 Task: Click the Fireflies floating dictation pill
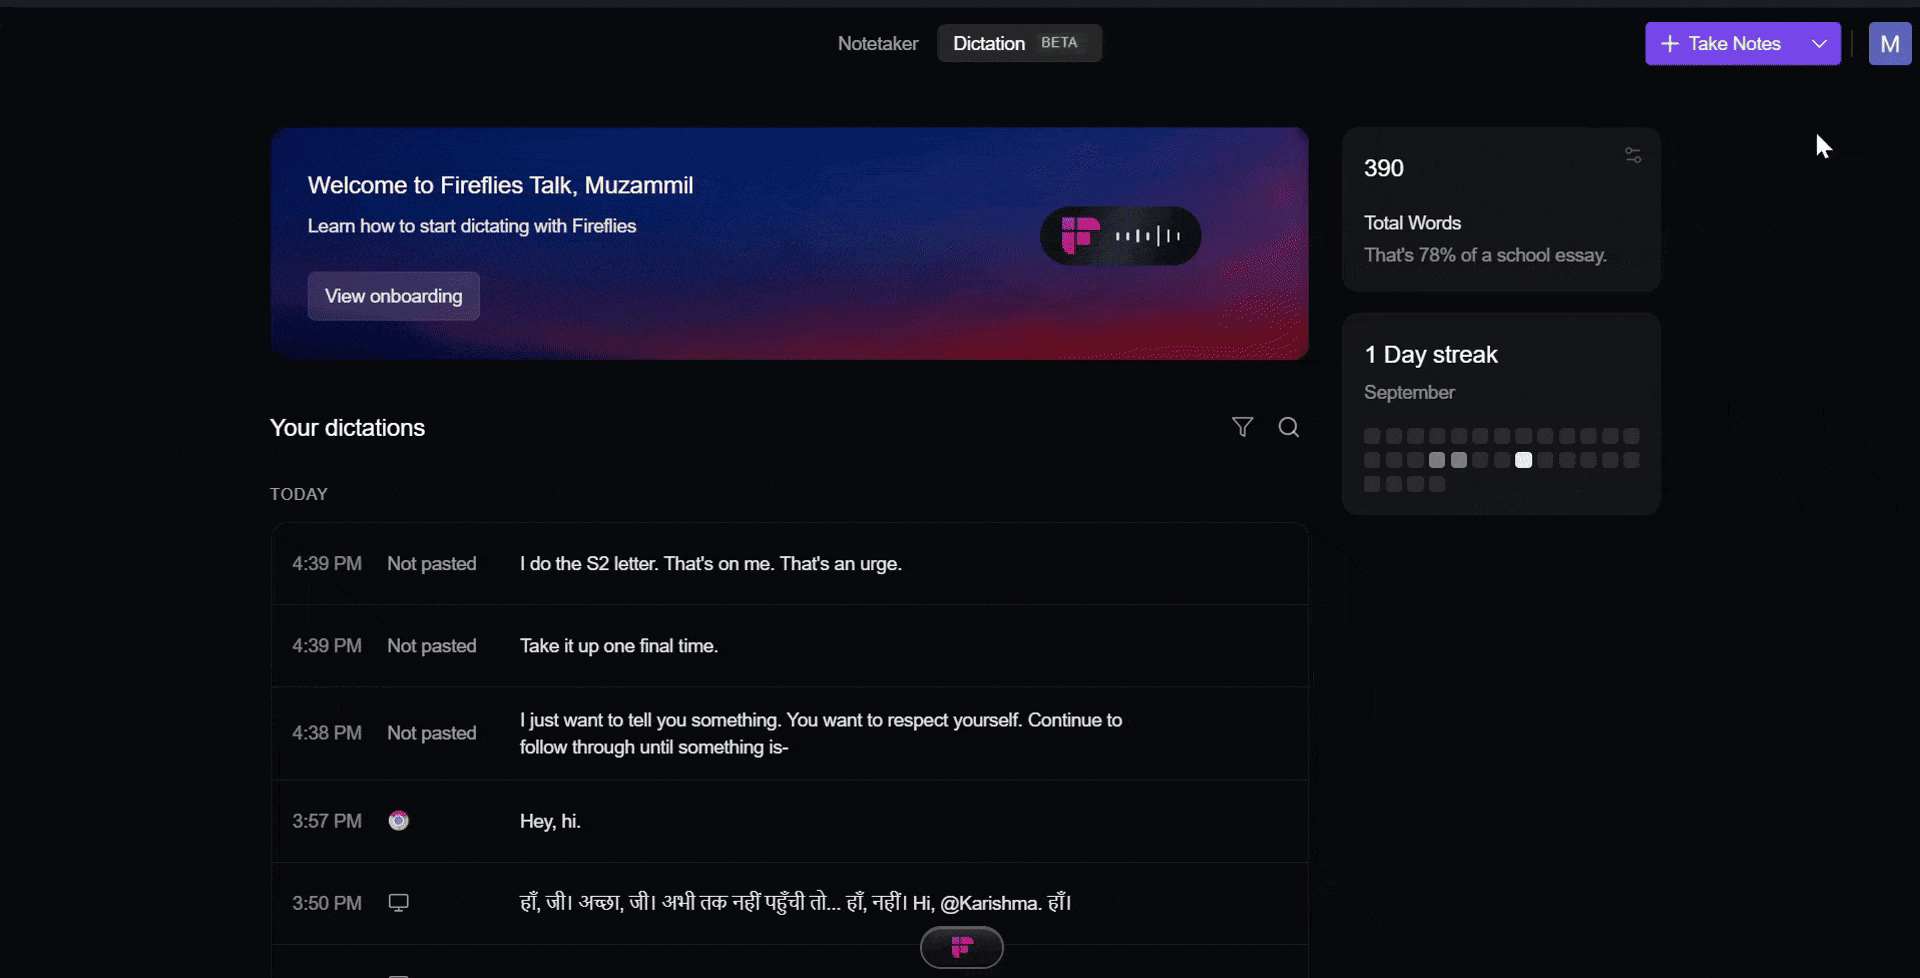click(x=962, y=947)
